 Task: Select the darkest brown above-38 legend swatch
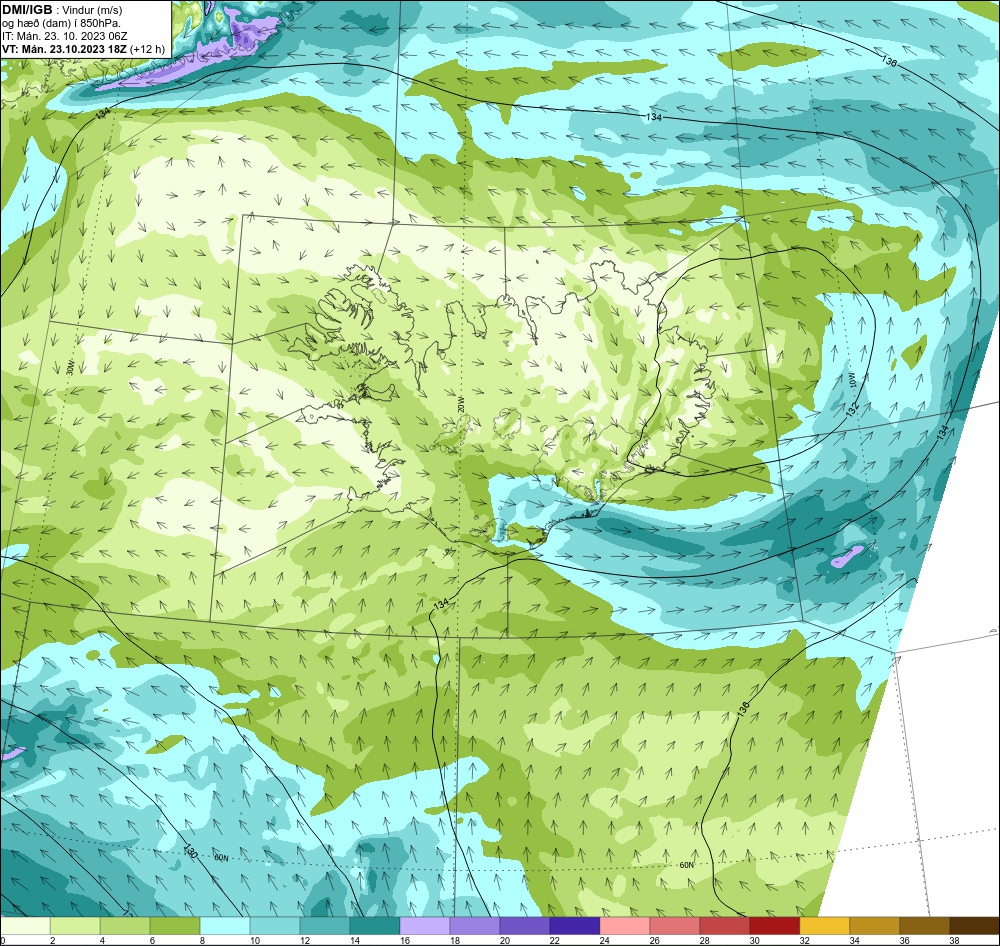[x=974, y=926]
